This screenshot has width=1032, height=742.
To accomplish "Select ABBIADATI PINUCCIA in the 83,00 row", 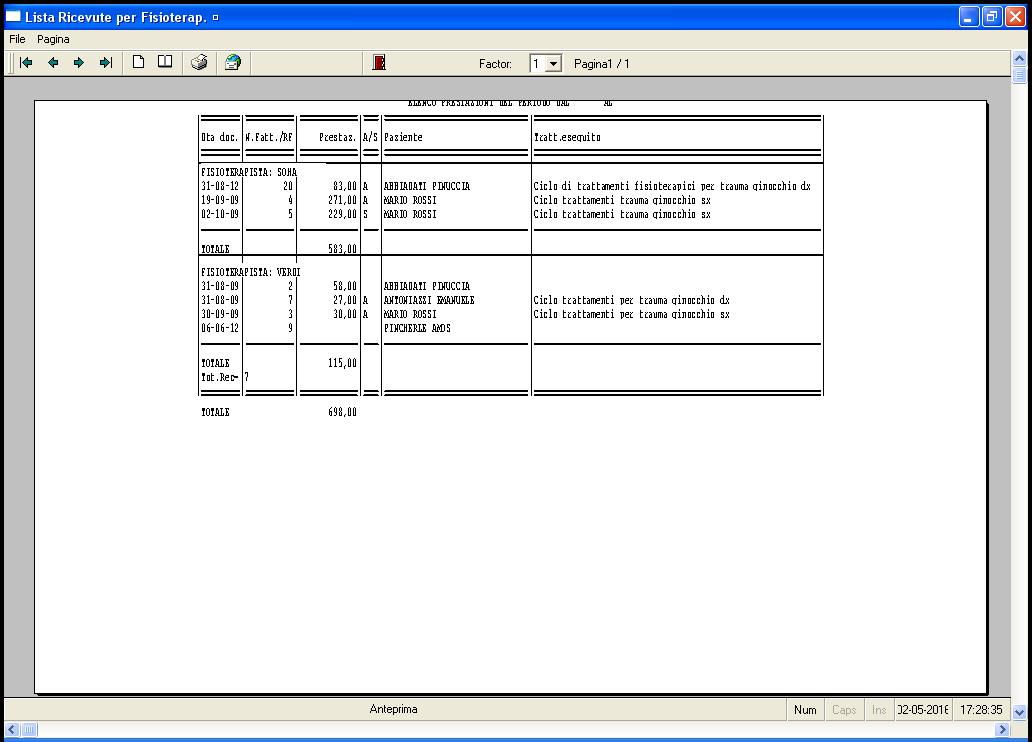I will (x=426, y=186).
